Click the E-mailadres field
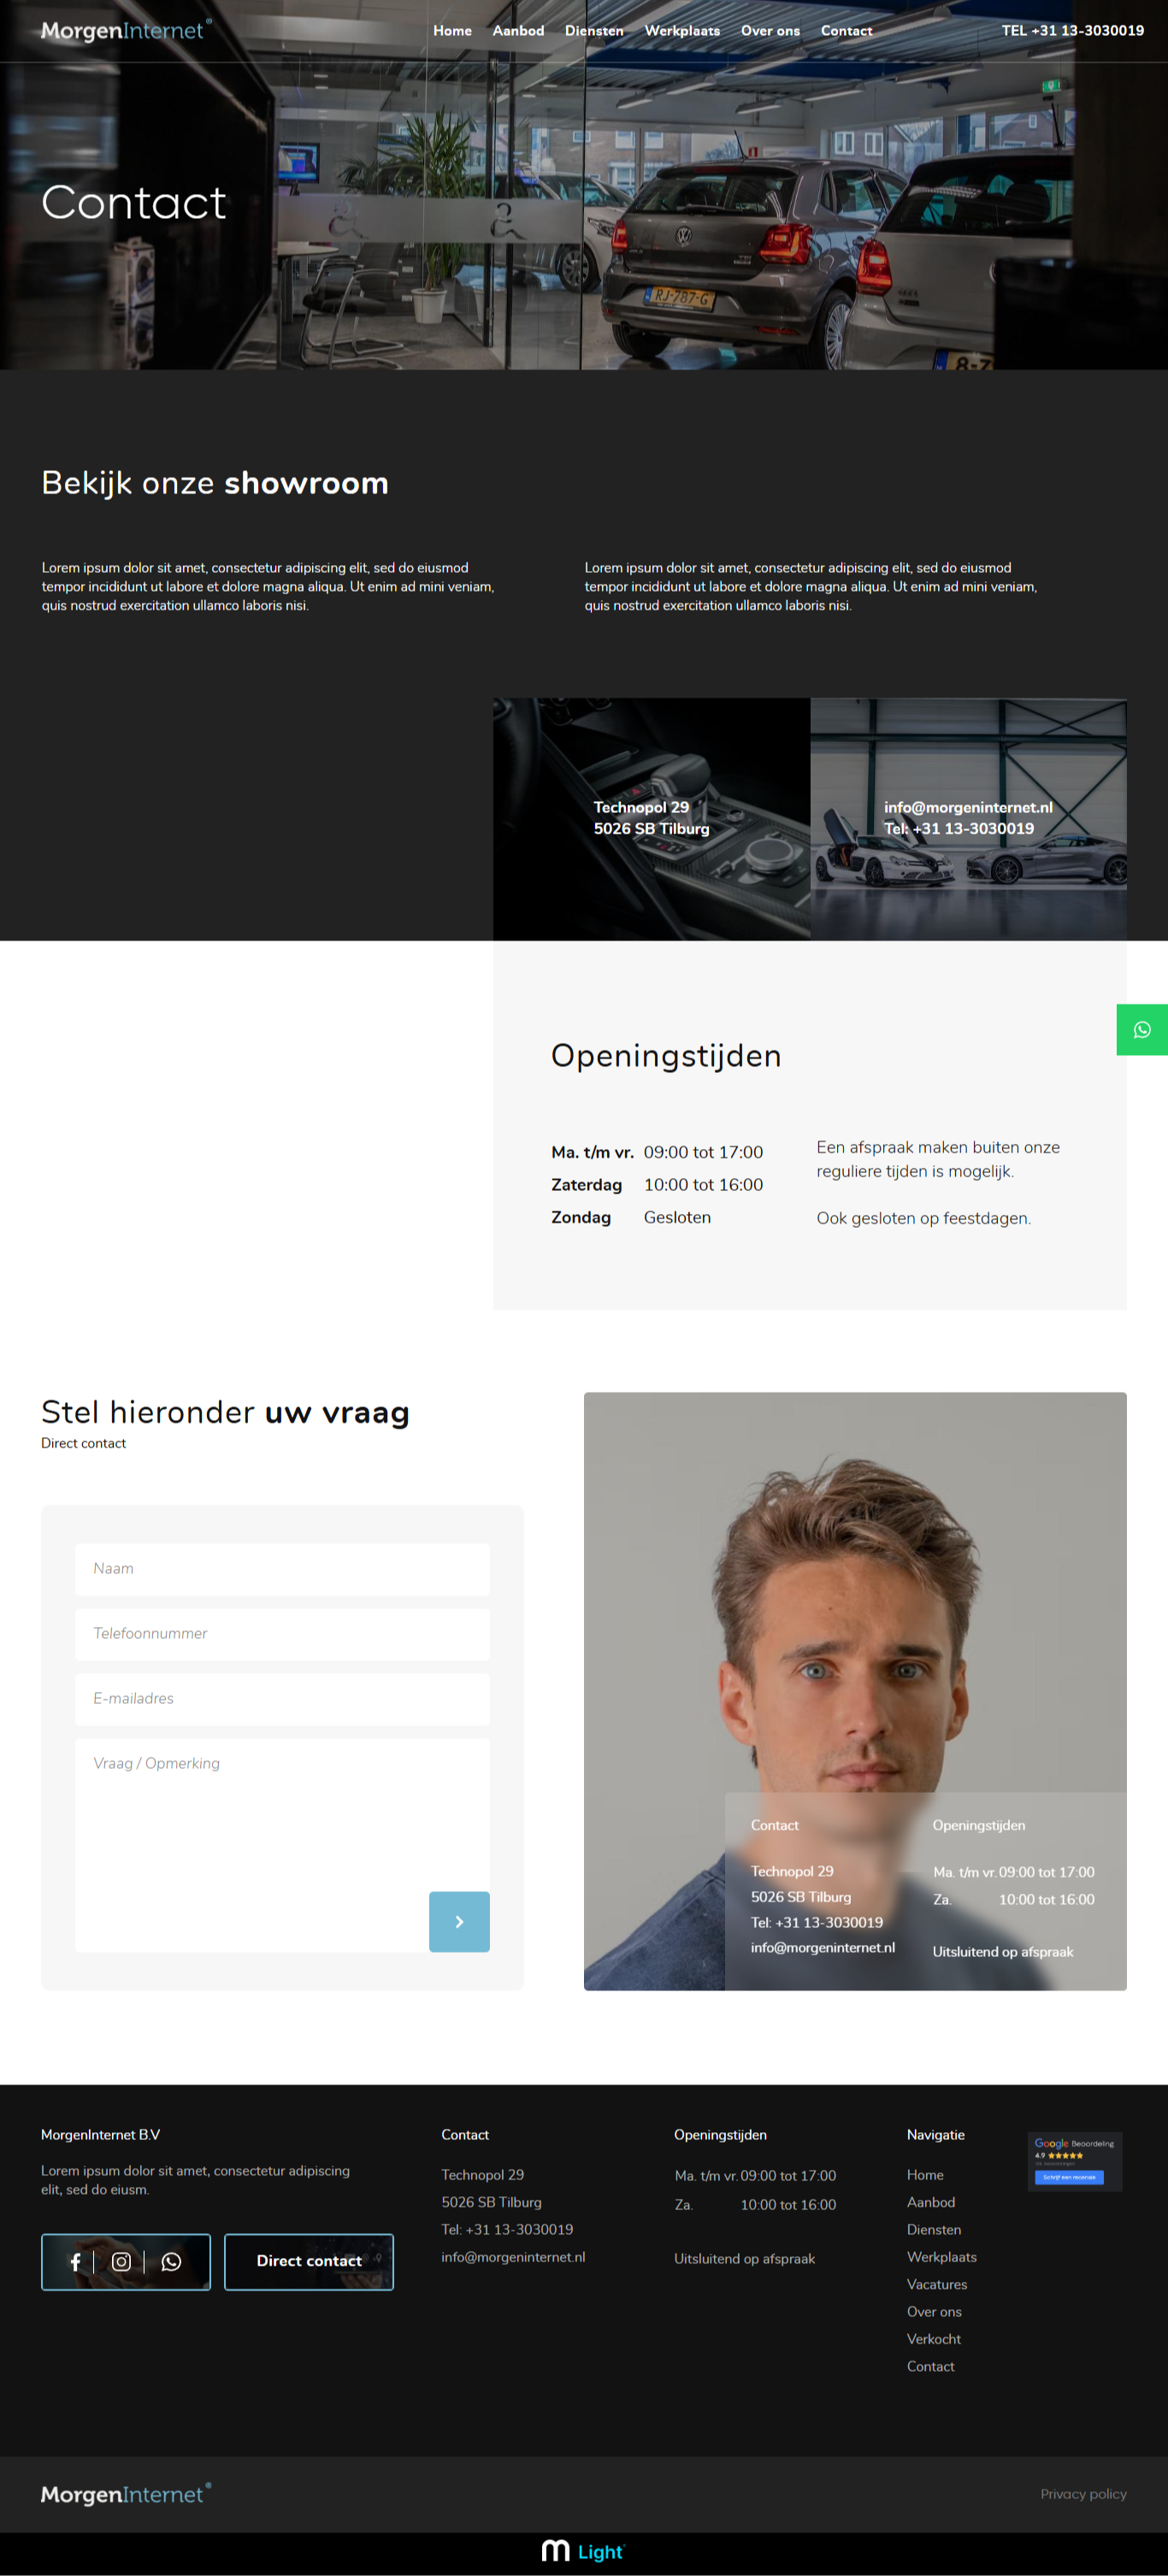1168x2576 pixels. [x=282, y=1699]
